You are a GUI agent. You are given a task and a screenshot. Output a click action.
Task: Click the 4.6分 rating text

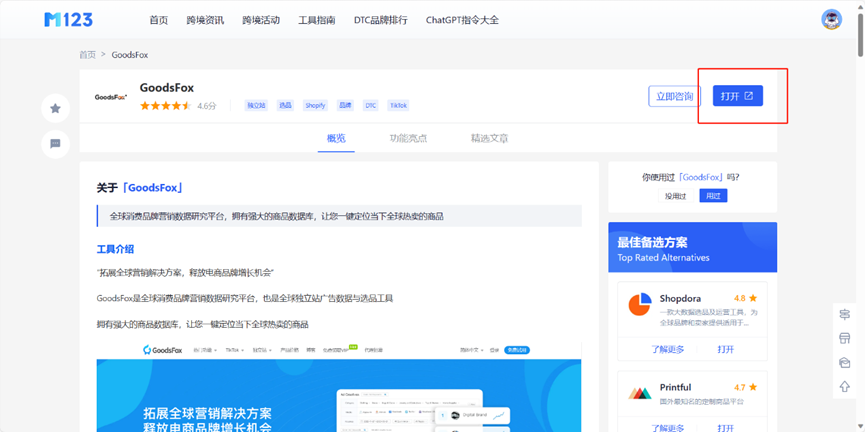pos(207,106)
